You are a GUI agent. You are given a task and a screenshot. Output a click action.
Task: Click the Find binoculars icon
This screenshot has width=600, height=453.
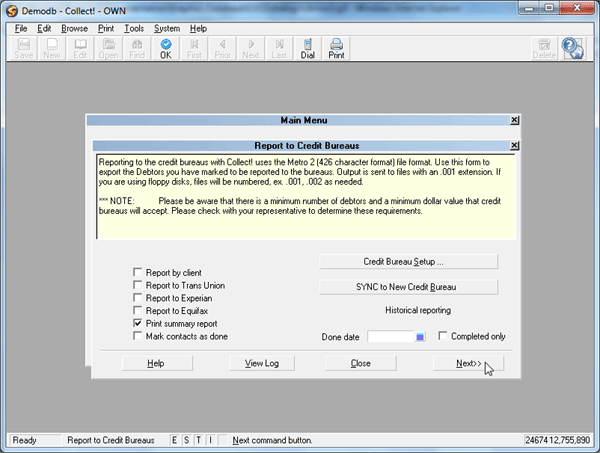[137, 49]
